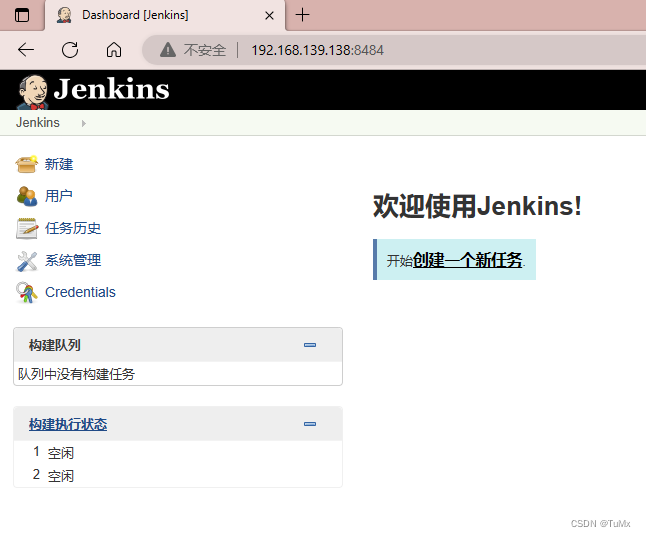Click executor 1 空闲 row
Image resolution: width=646 pixels, height=537 pixels.
[178, 453]
